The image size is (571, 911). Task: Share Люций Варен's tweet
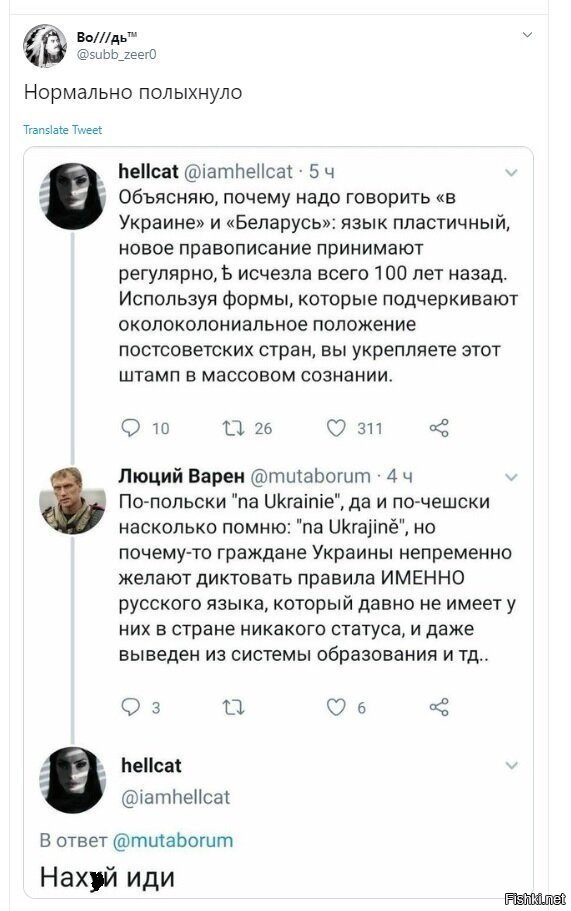click(439, 707)
